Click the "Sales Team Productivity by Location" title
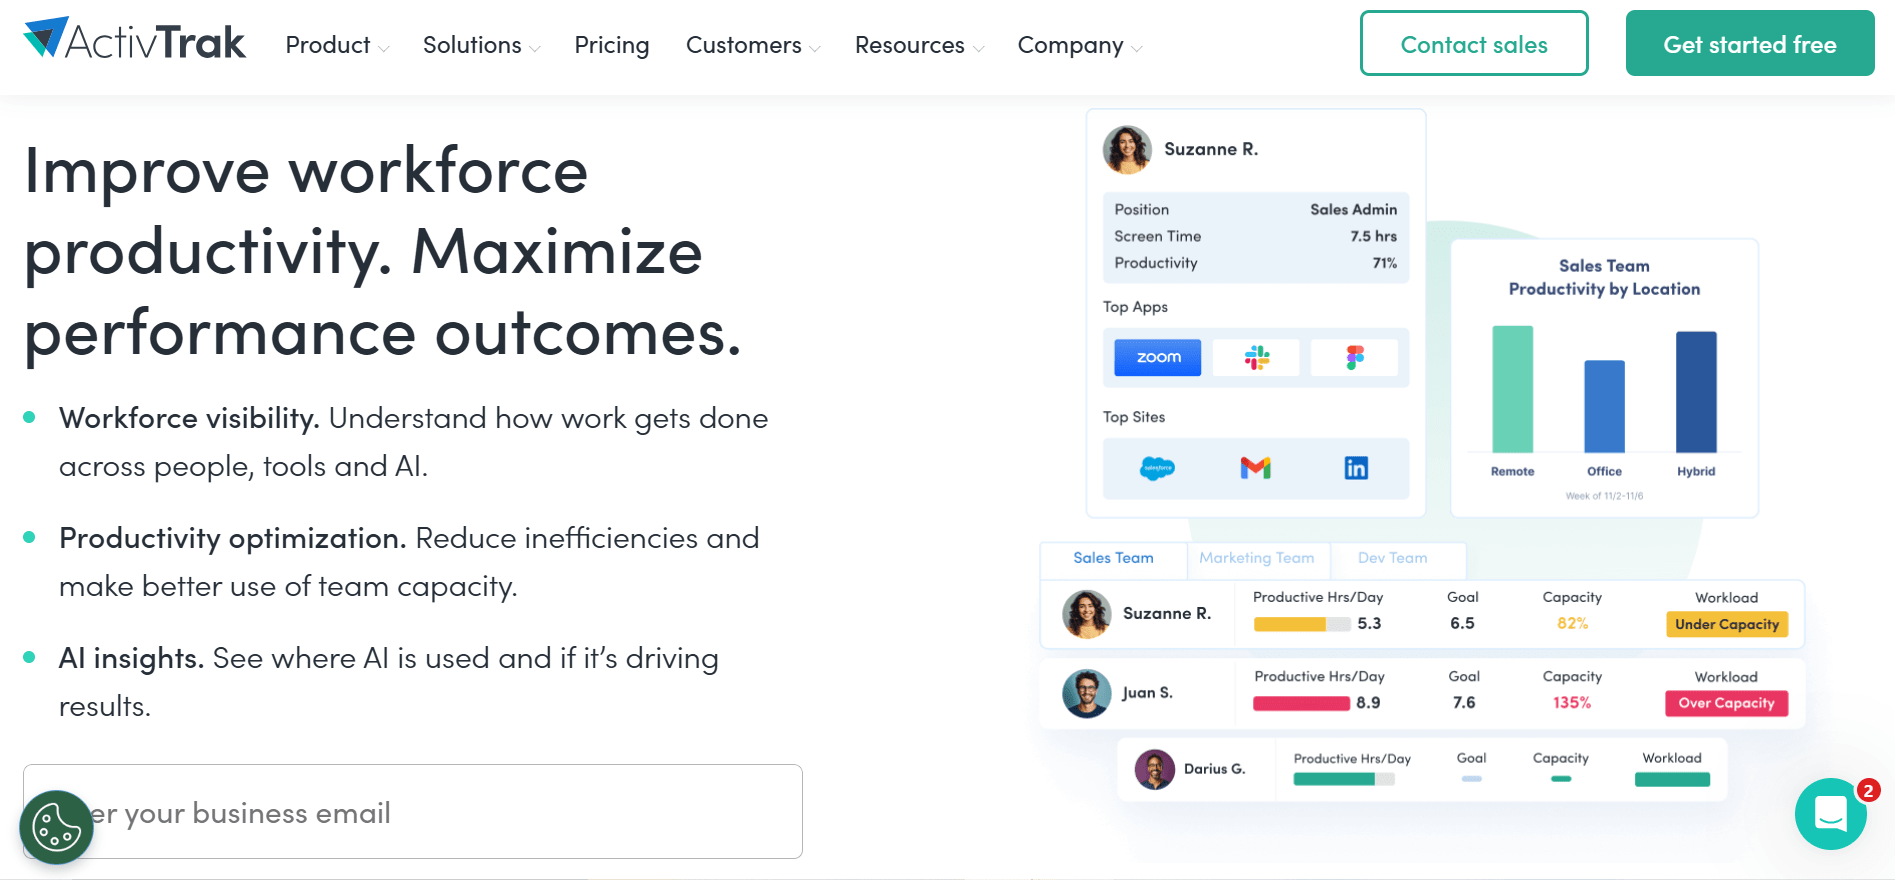 1604,277
